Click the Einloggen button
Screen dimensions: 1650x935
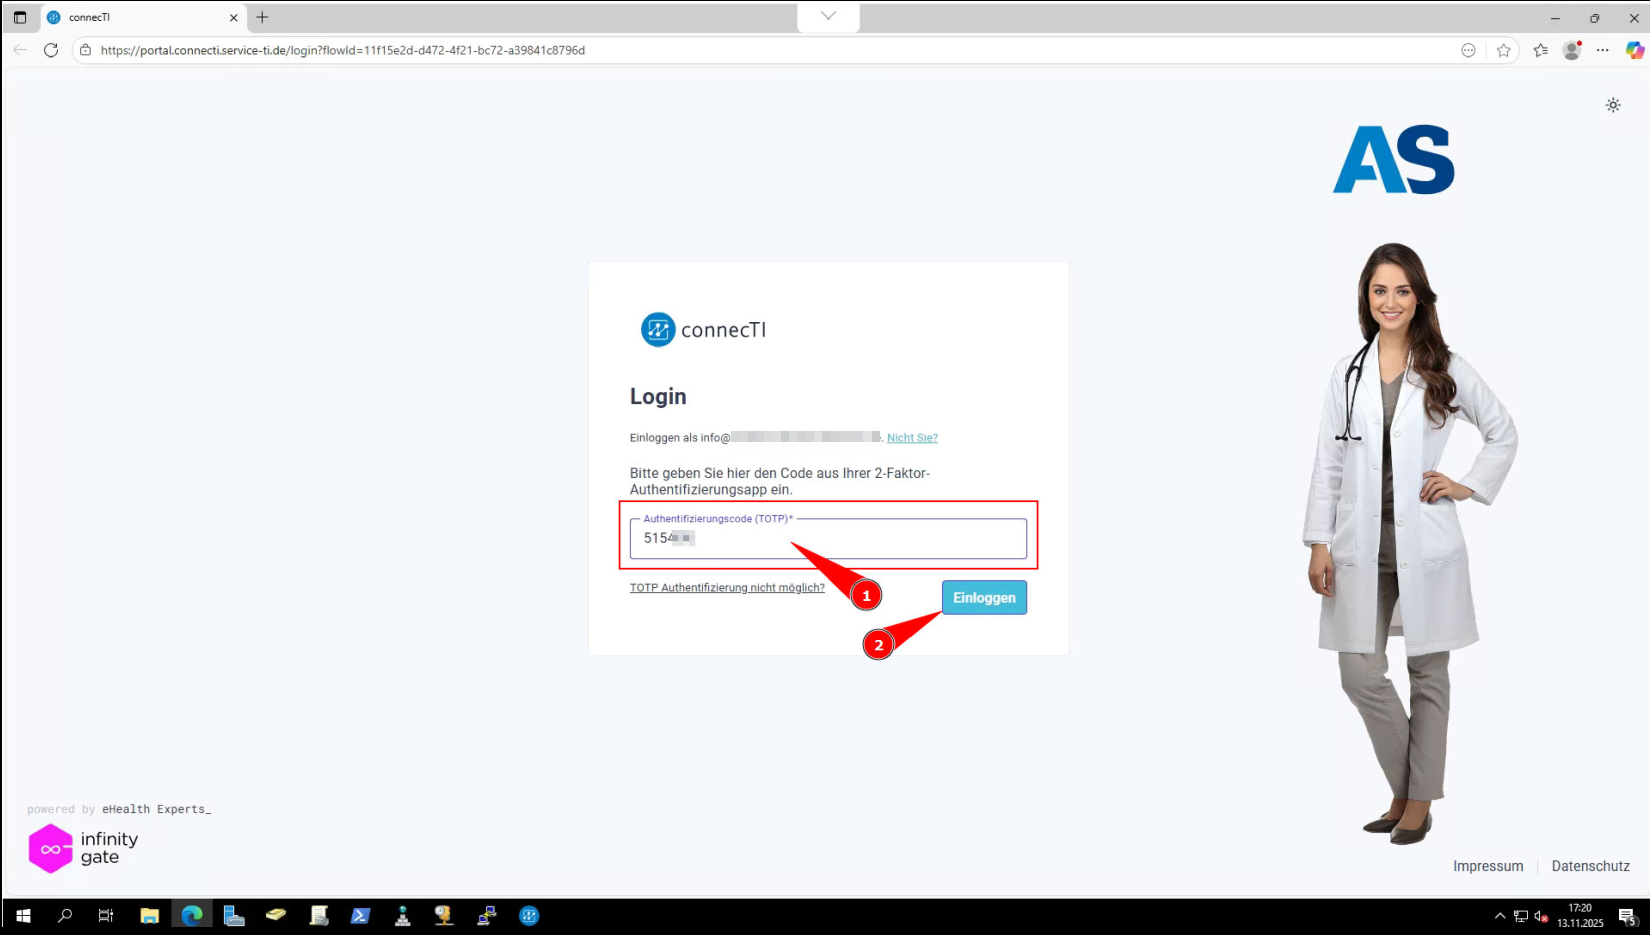point(983,598)
